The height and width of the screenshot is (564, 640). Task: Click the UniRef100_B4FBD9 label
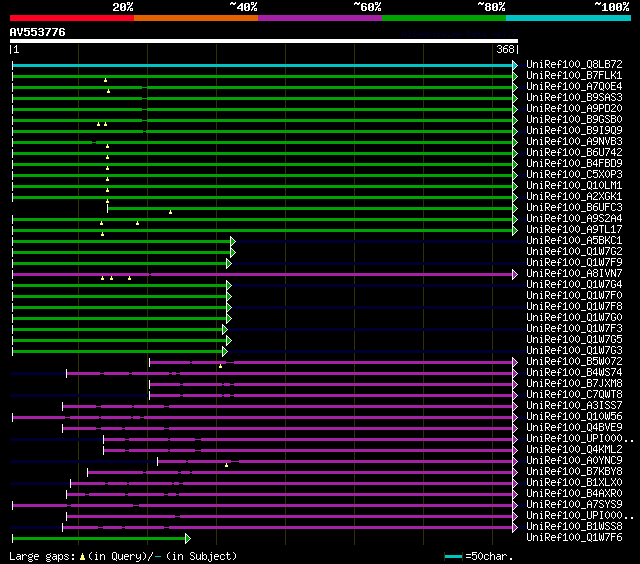point(574,164)
